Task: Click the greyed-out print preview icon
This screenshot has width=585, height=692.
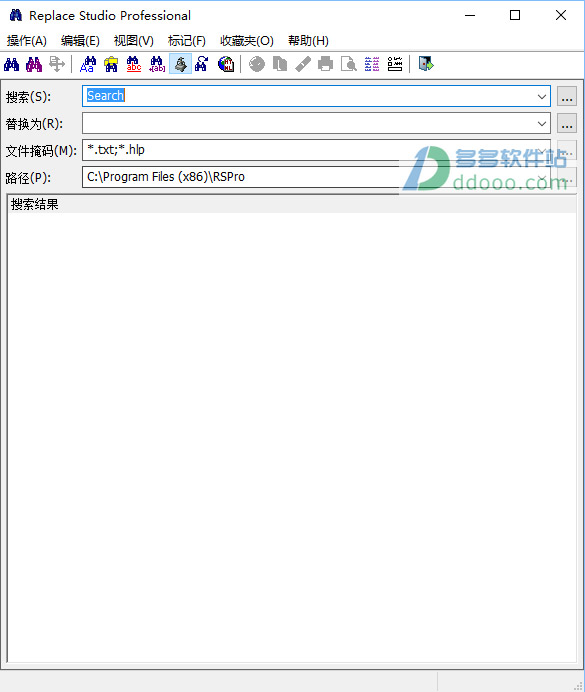Action: point(349,64)
